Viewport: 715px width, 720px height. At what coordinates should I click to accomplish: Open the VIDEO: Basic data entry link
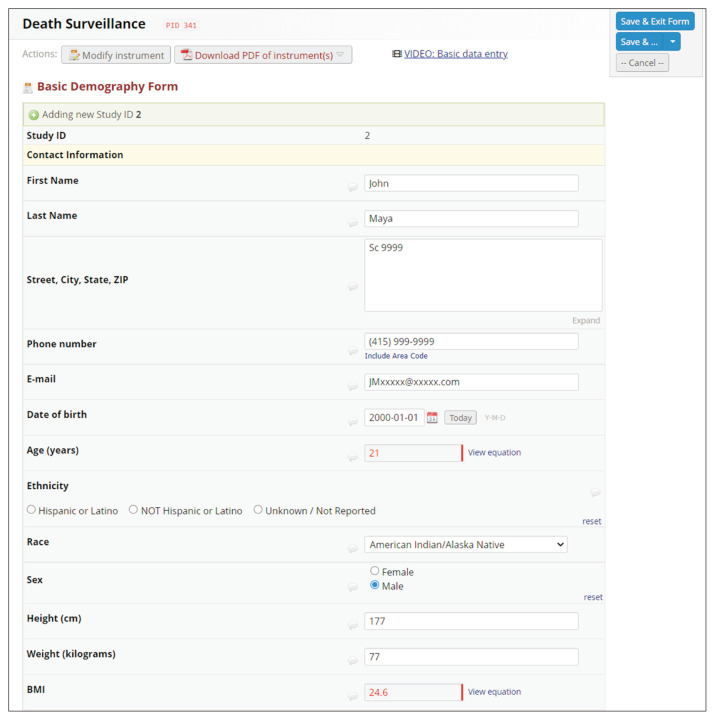[455, 54]
